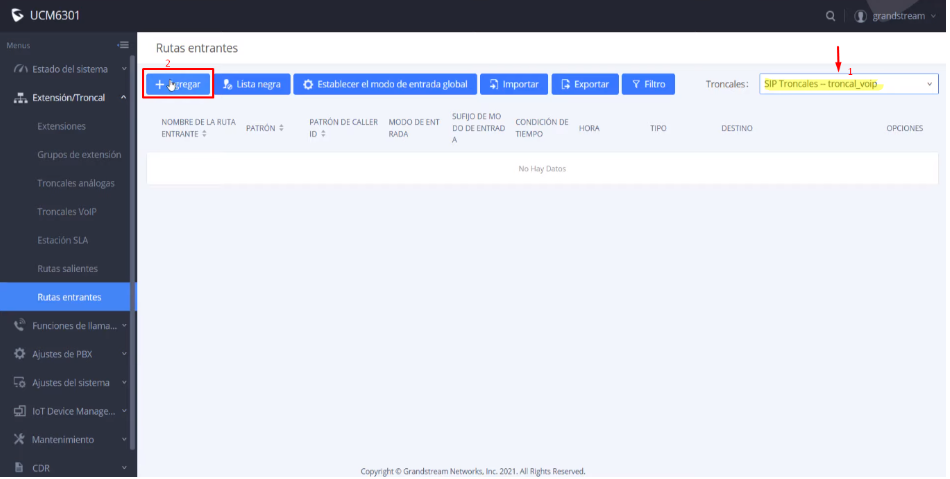Click the Funciones de llamada phone icon
The image size is (950, 479).
click(20, 326)
